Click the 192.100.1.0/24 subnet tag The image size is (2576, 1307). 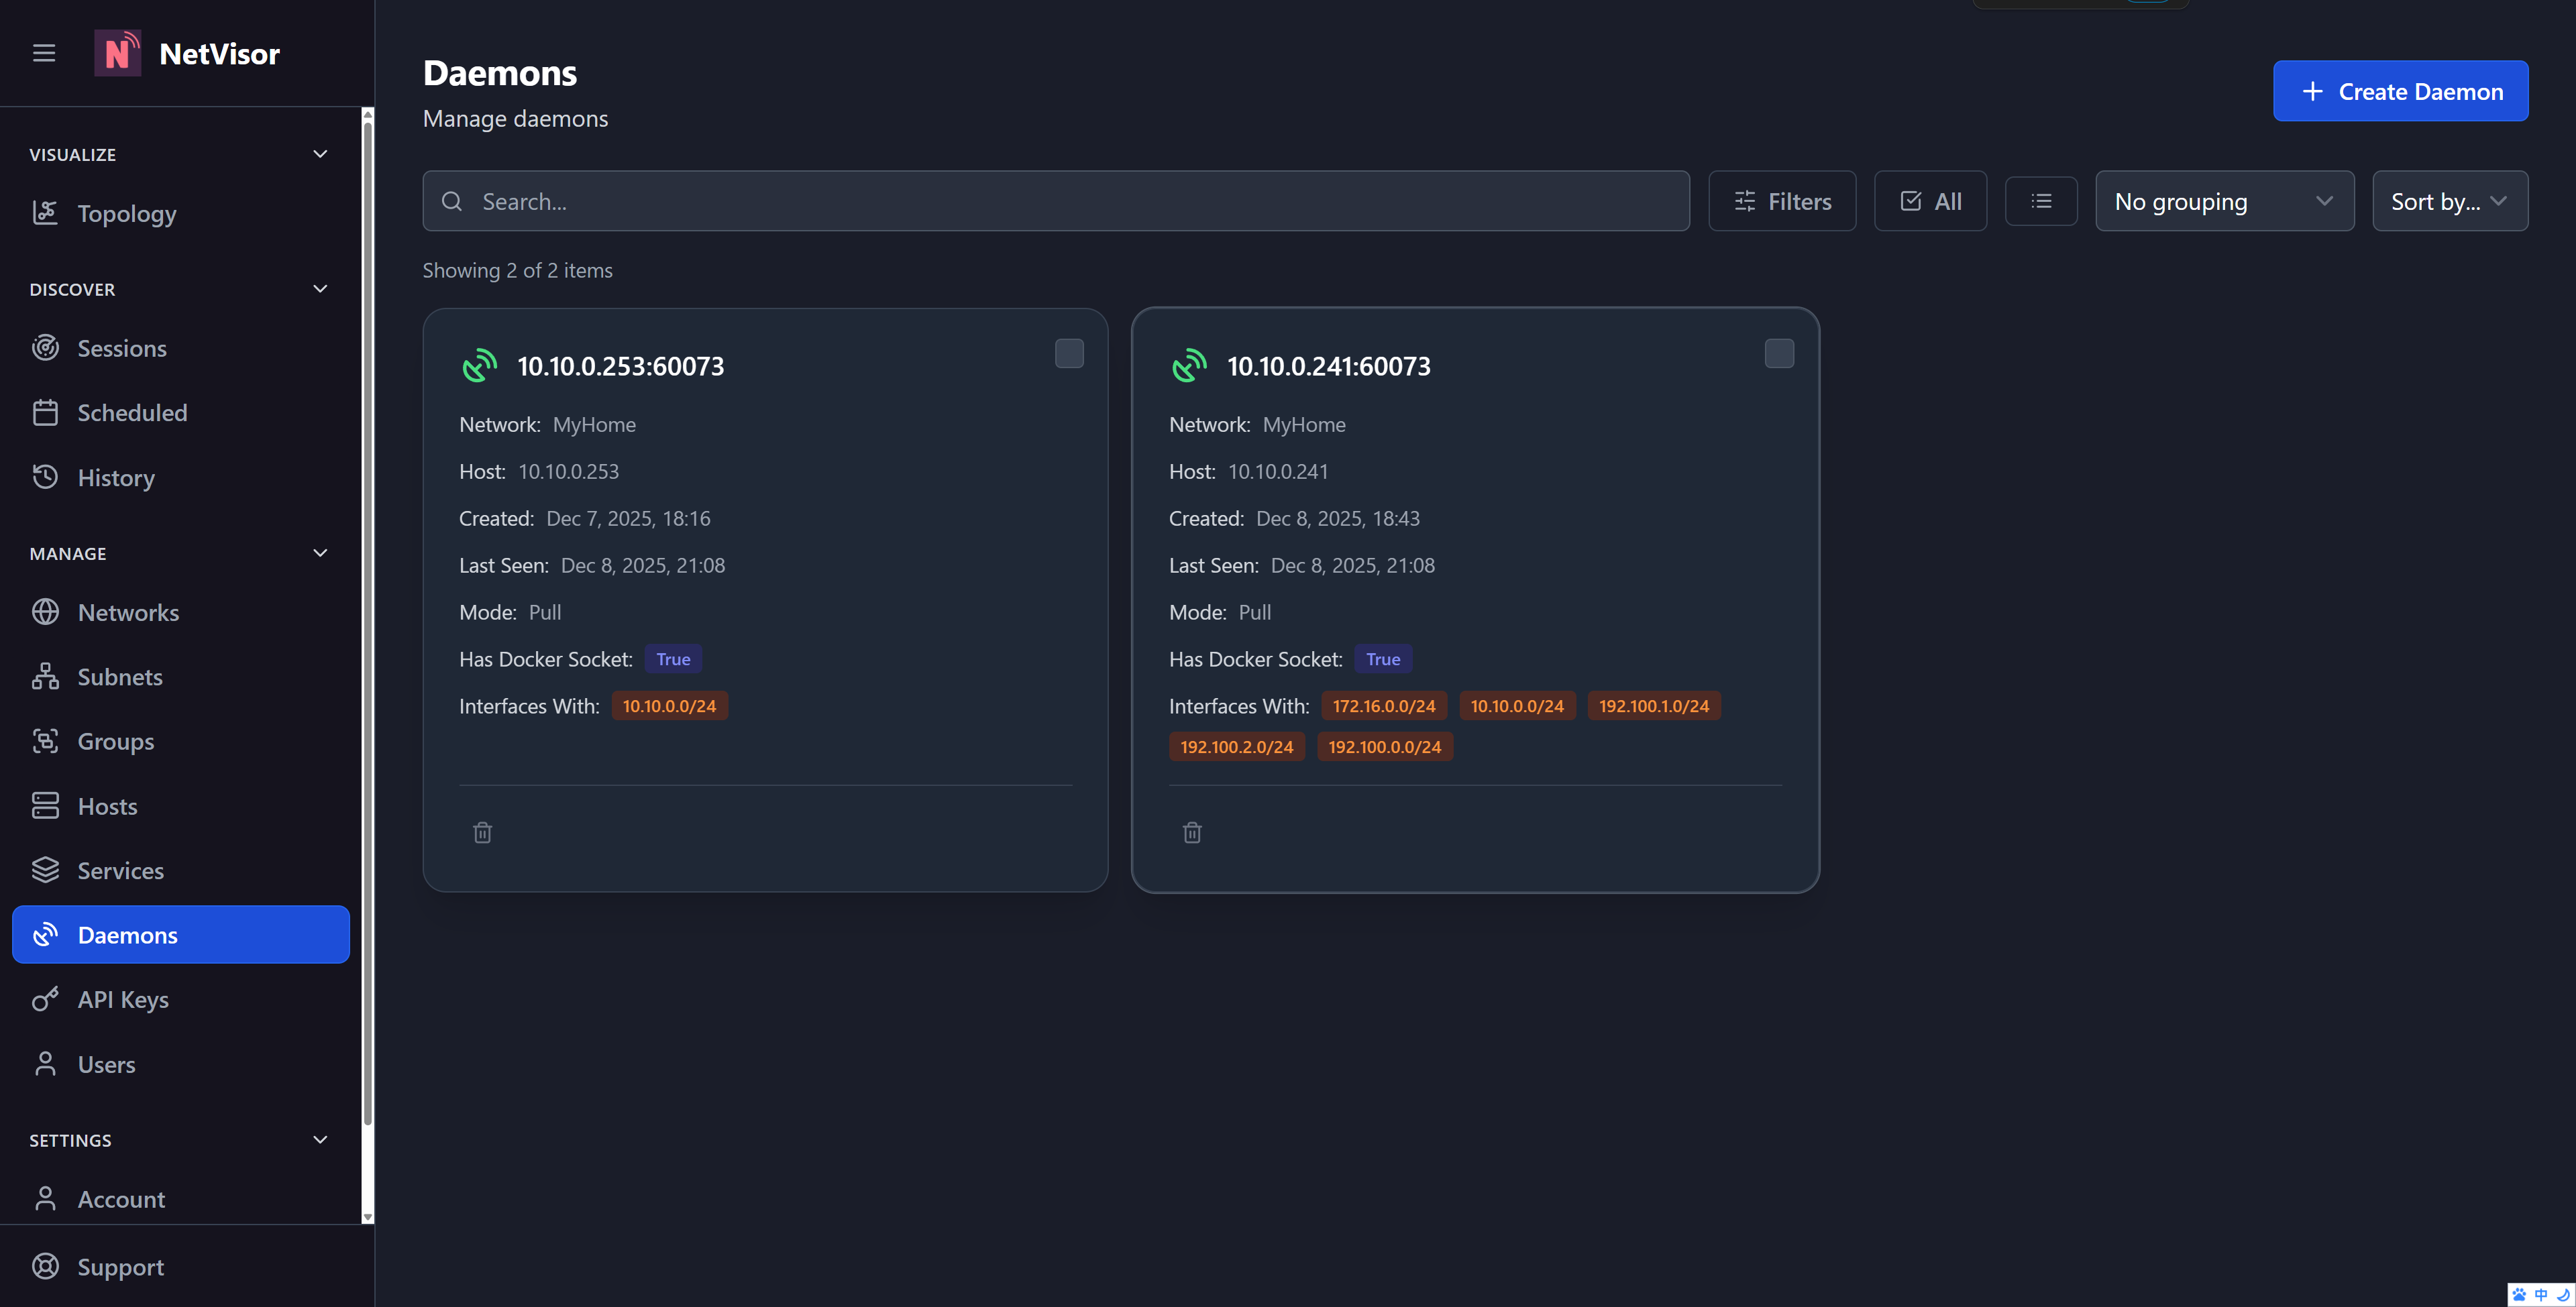[x=1654, y=706]
